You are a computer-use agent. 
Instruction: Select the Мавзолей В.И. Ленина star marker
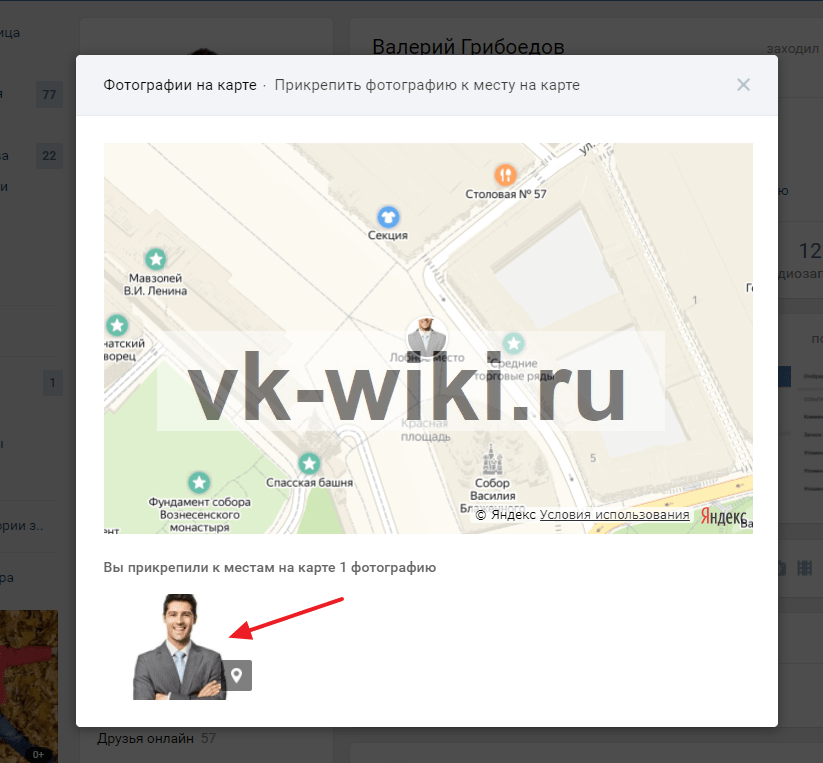[x=155, y=257]
